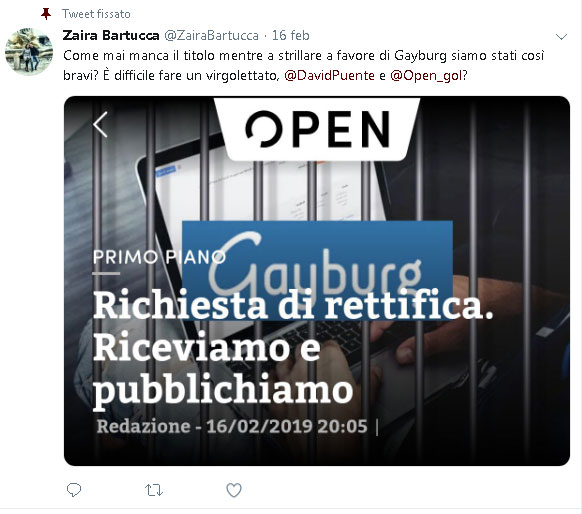Screen dimensions: 582x514
Task: Open the @DavidPuente mention
Action: click(x=329, y=75)
